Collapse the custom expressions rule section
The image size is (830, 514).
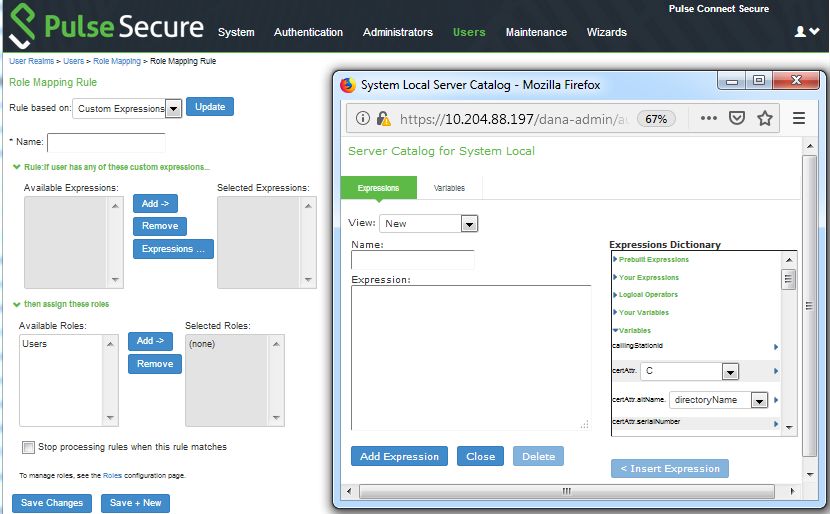(x=111, y=167)
